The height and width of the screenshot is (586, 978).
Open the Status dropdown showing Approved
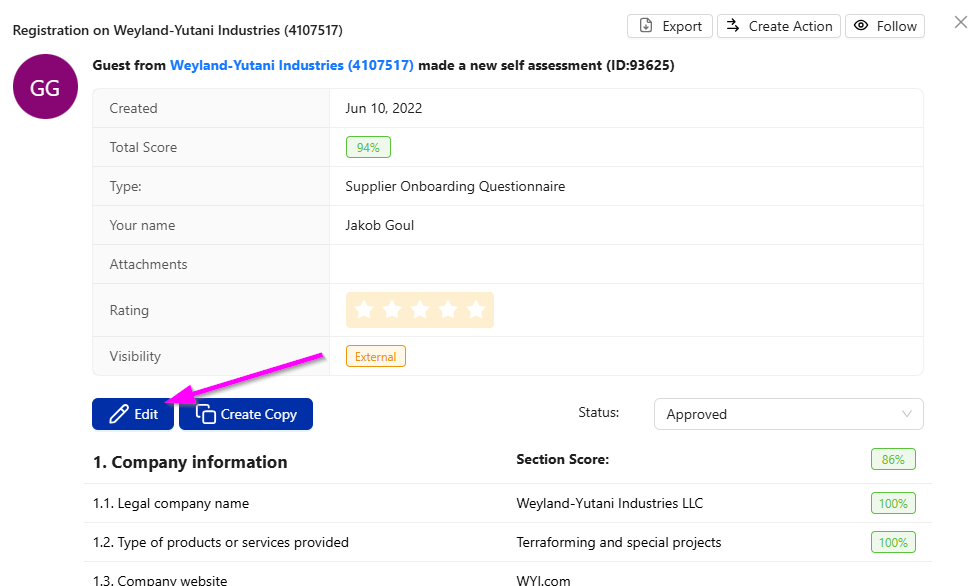point(788,414)
